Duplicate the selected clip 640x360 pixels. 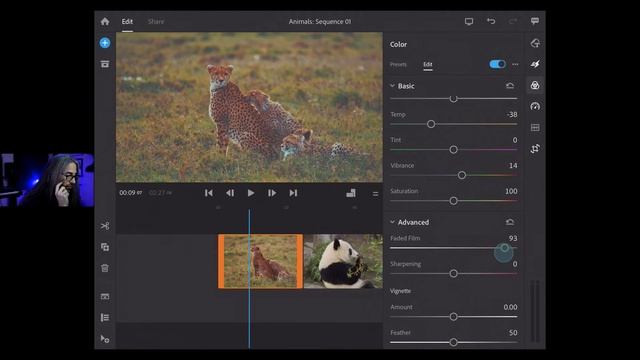pyautogui.click(x=105, y=247)
